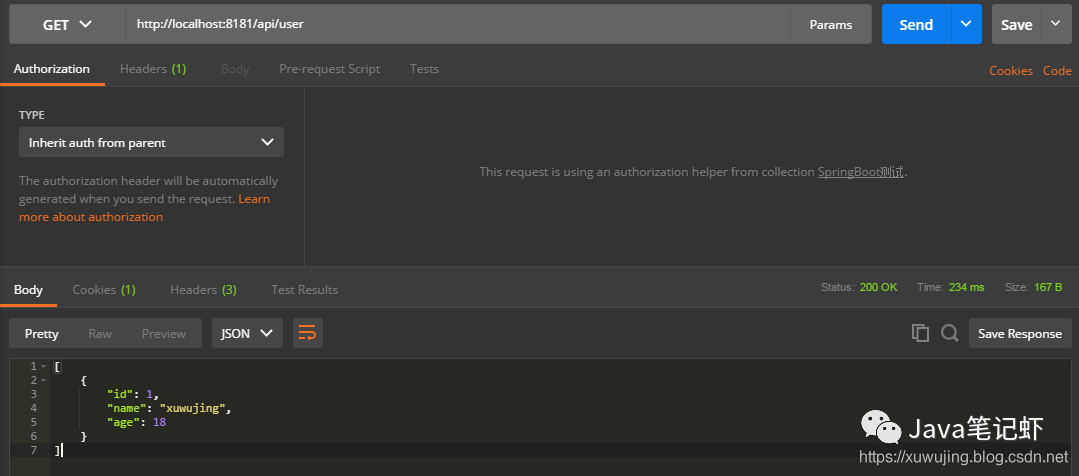Switch to Raw view mode
The width and height of the screenshot is (1079, 476).
(100, 334)
